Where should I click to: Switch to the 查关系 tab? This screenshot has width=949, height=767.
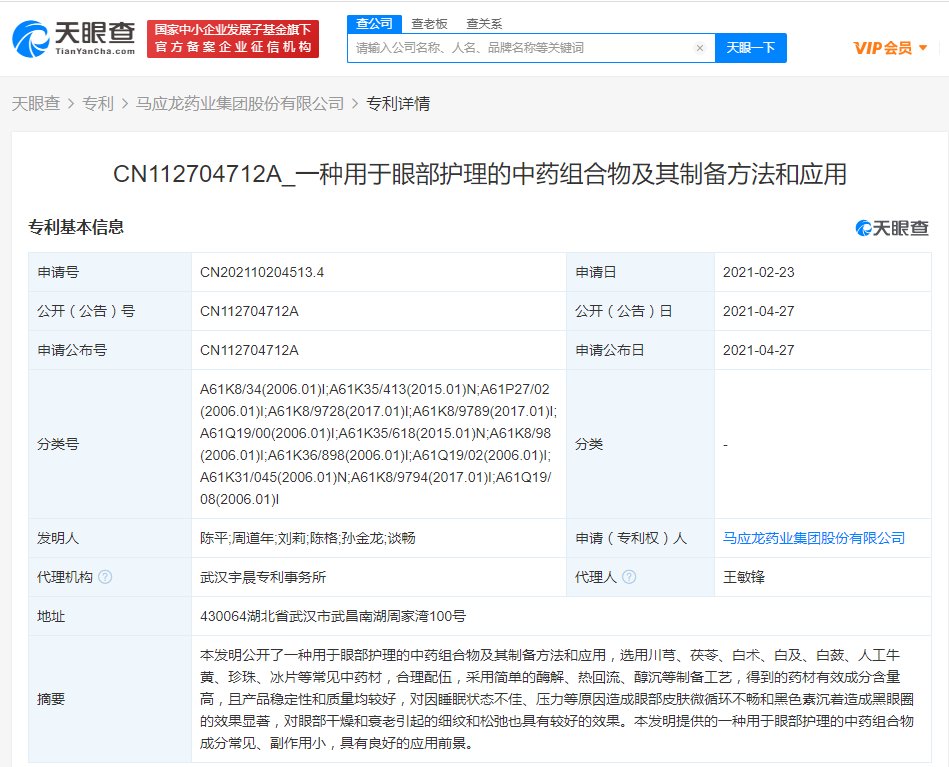pos(484,24)
